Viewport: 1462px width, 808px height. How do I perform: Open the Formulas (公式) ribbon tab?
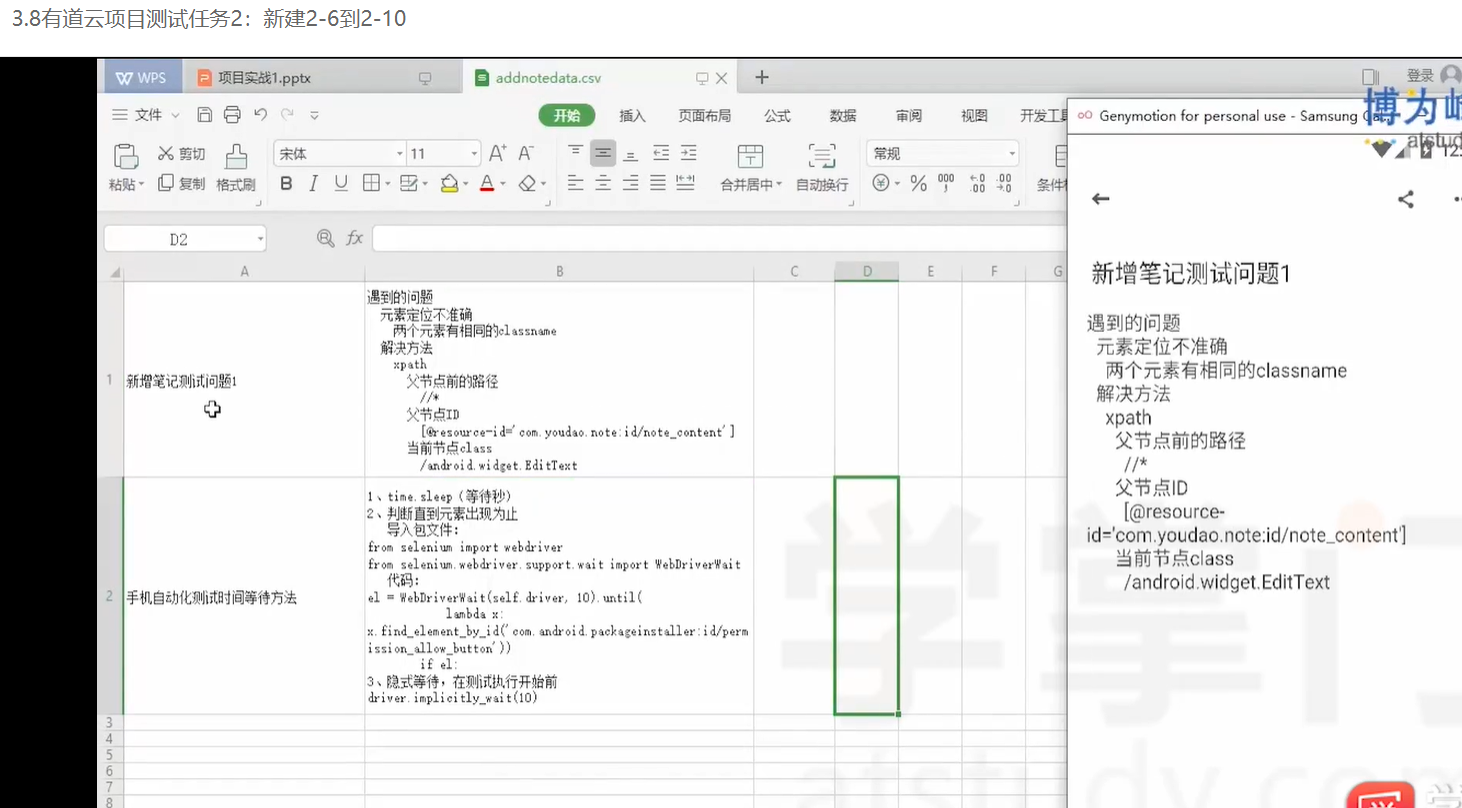coord(777,116)
